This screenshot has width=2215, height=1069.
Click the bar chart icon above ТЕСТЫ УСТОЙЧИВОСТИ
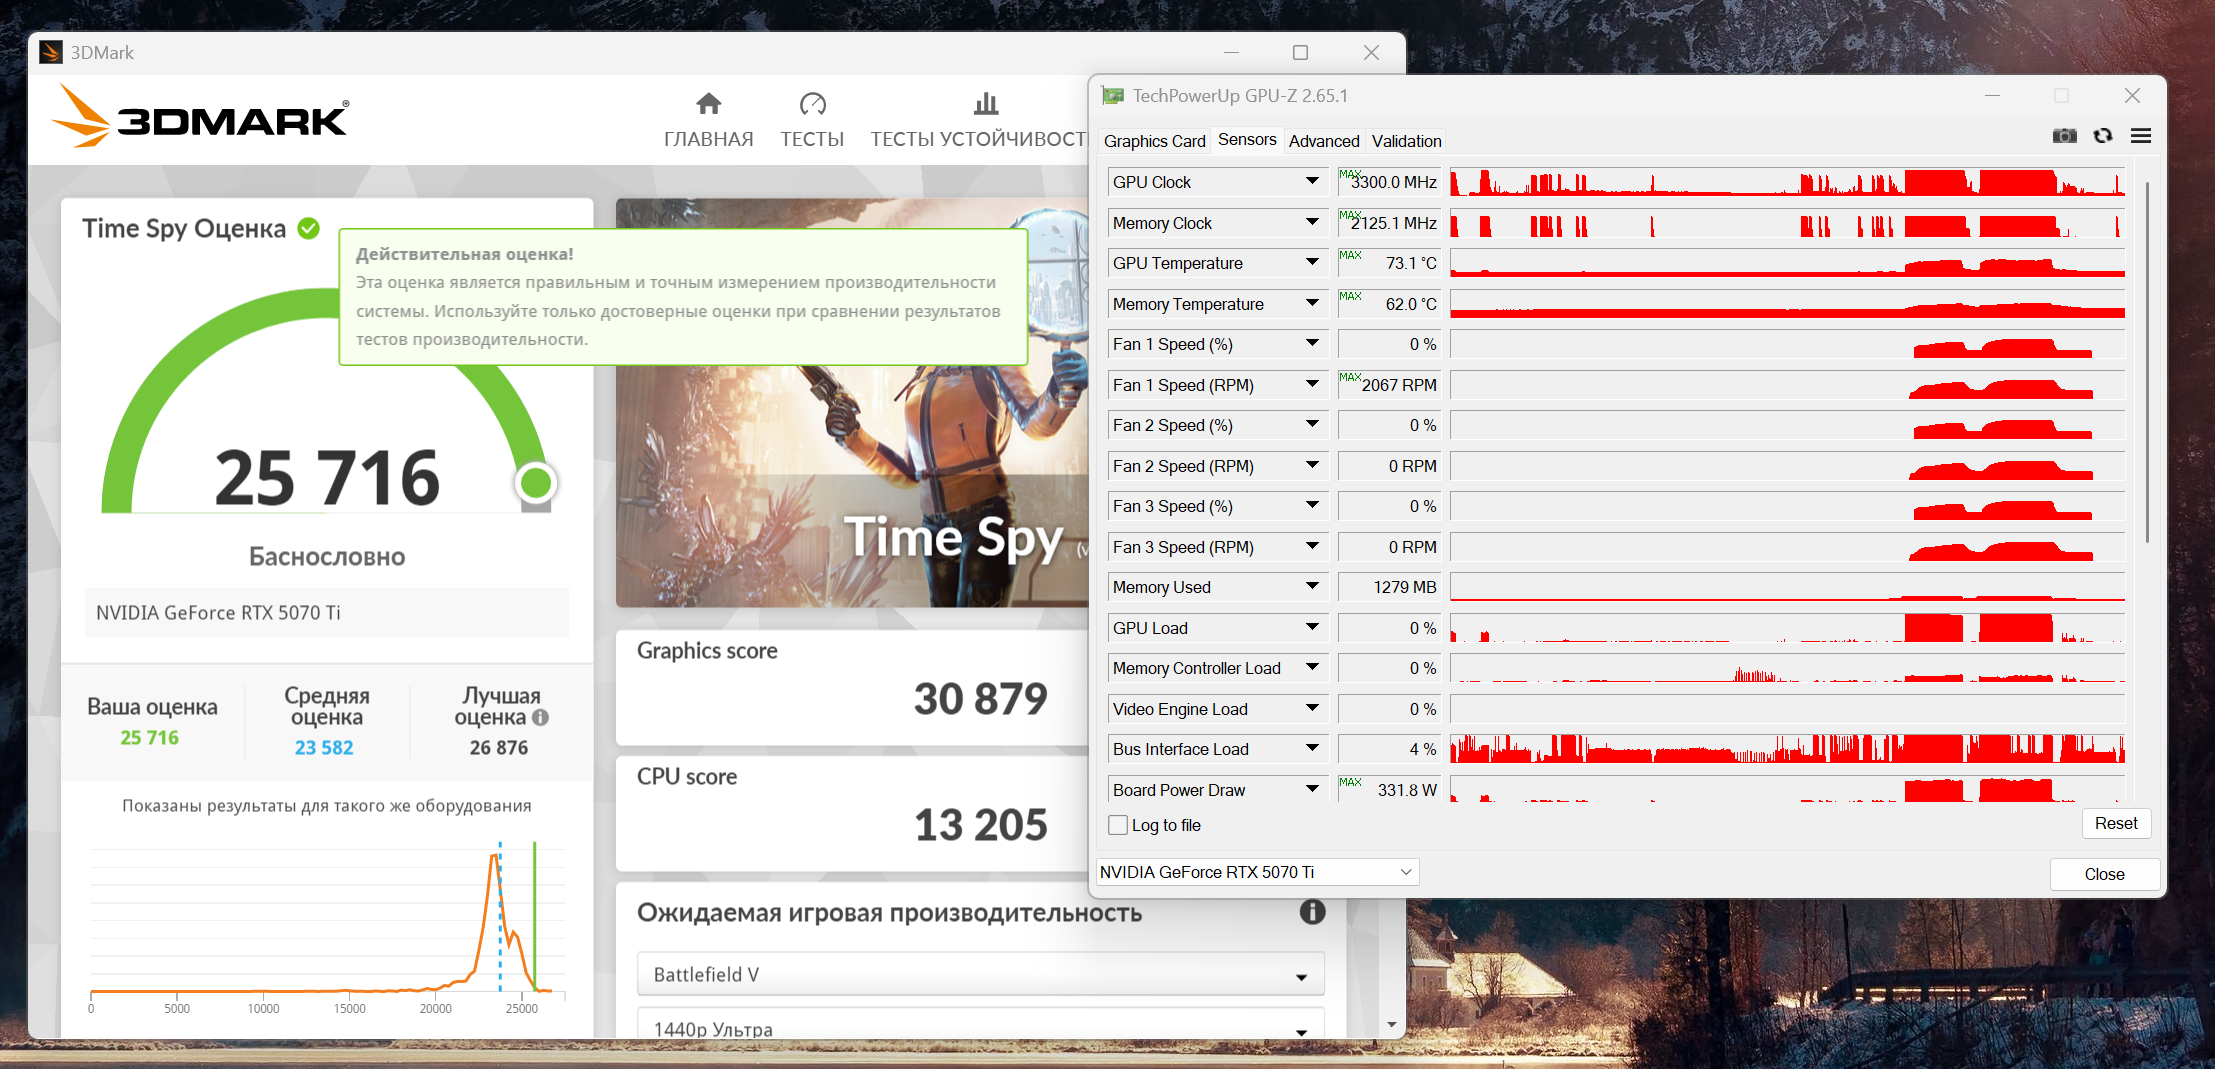click(x=986, y=104)
